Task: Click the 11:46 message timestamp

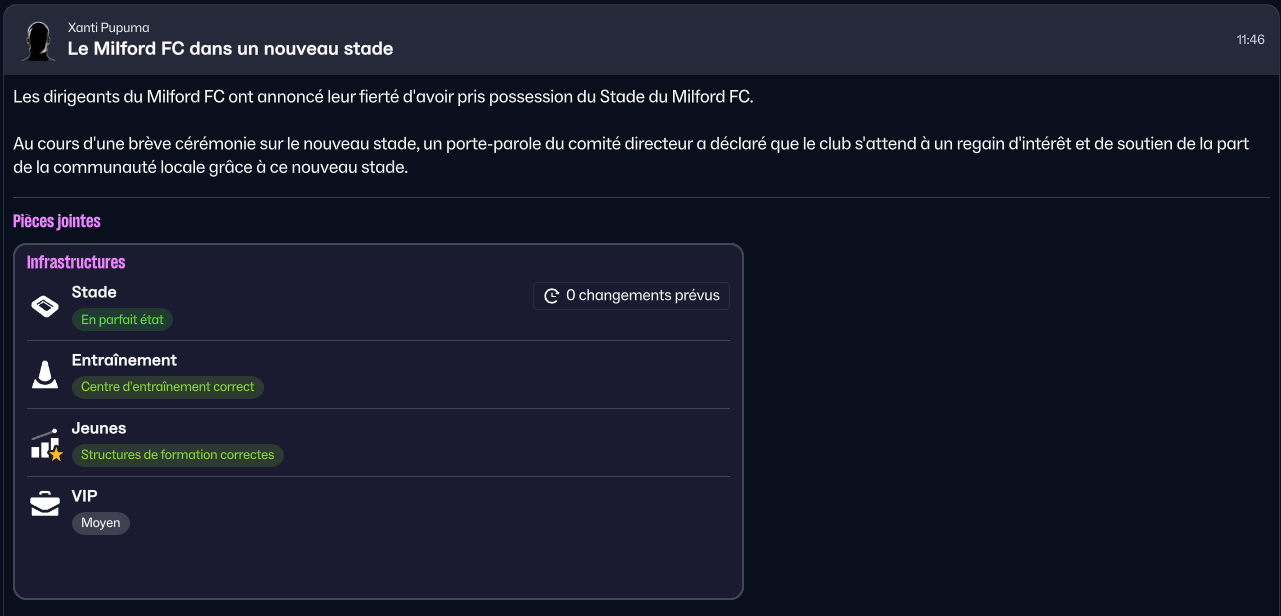Action: point(1250,40)
